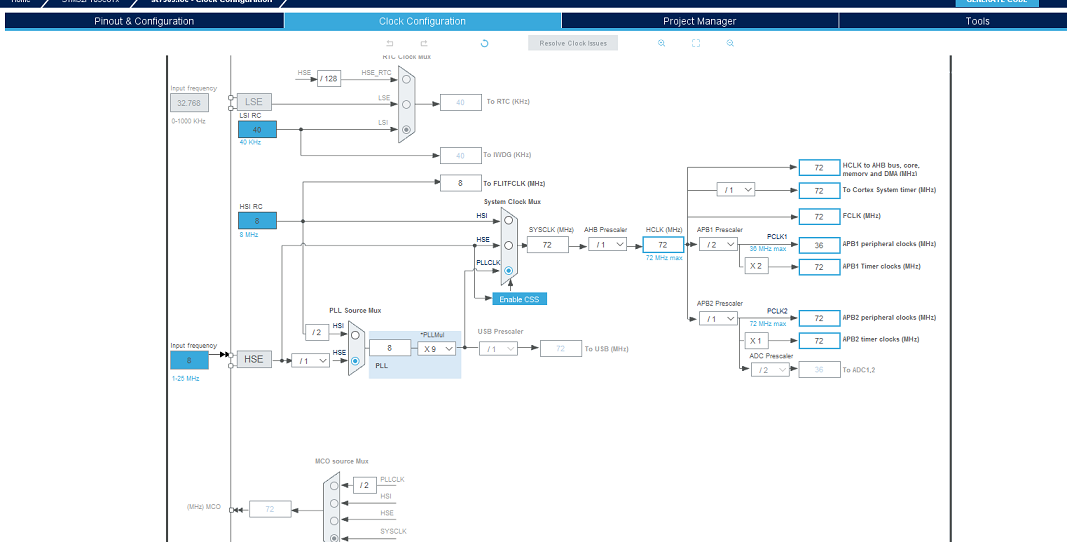The image size is (1067, 542).
Task: Choose HSI as PLL Source Mux input
Action: click(x=355, y=335)
